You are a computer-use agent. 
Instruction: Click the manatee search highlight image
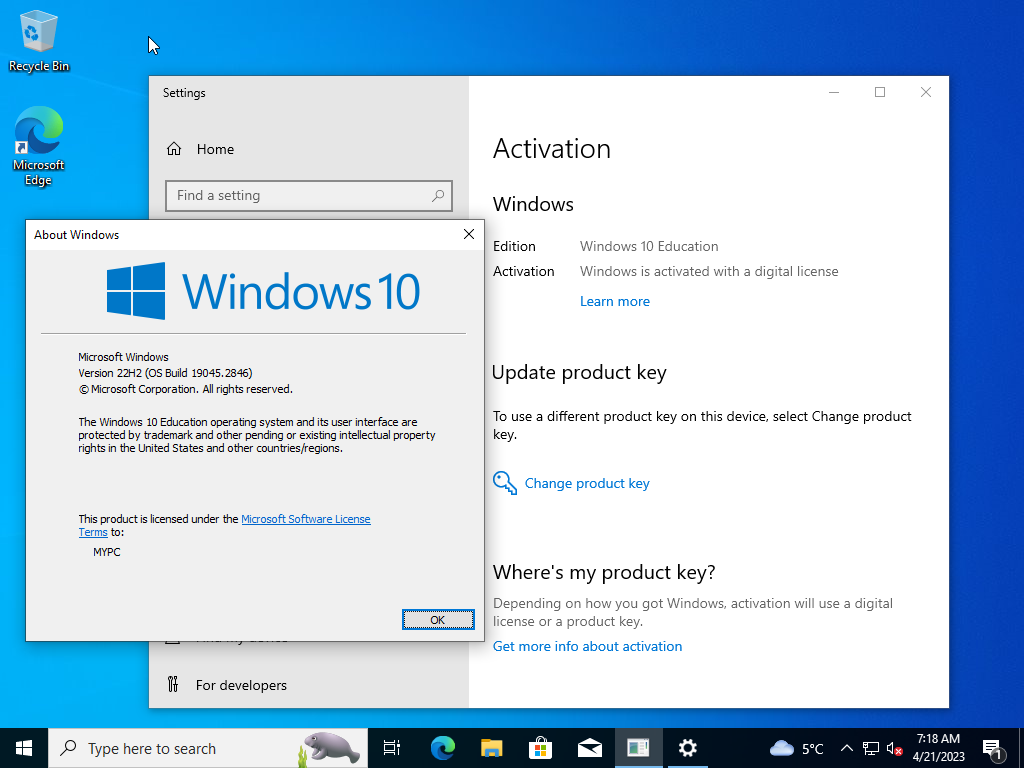click(331, 748)
